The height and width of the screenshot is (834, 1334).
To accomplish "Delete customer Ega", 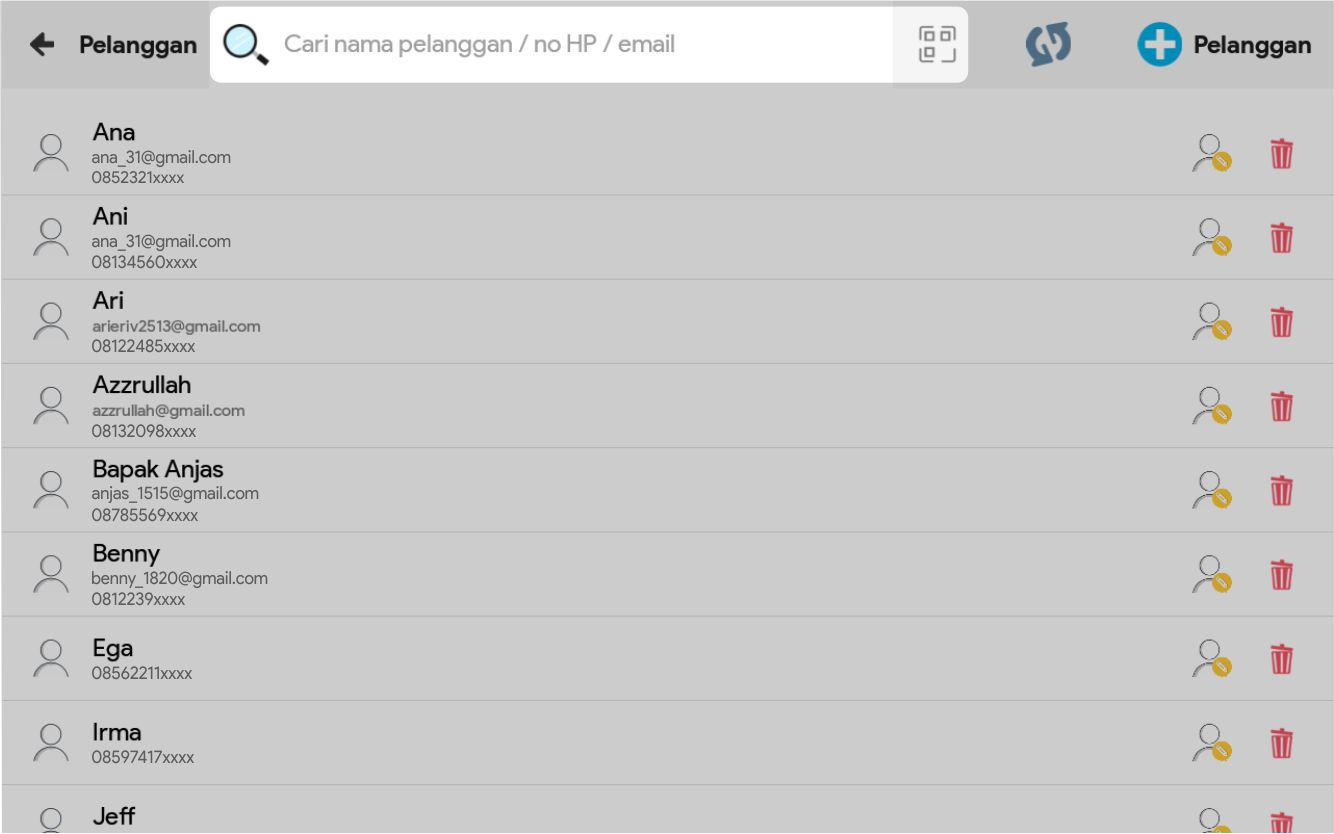I will coord(1281,659).
